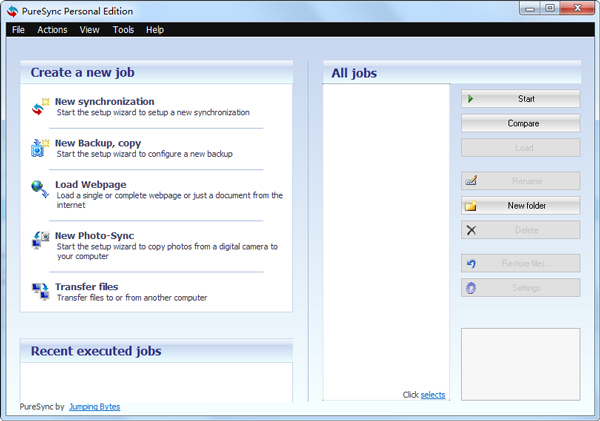Click the New synchronization arrows icon
The width and height of the screenshot is (600, 421).
[x=40, y=106]
